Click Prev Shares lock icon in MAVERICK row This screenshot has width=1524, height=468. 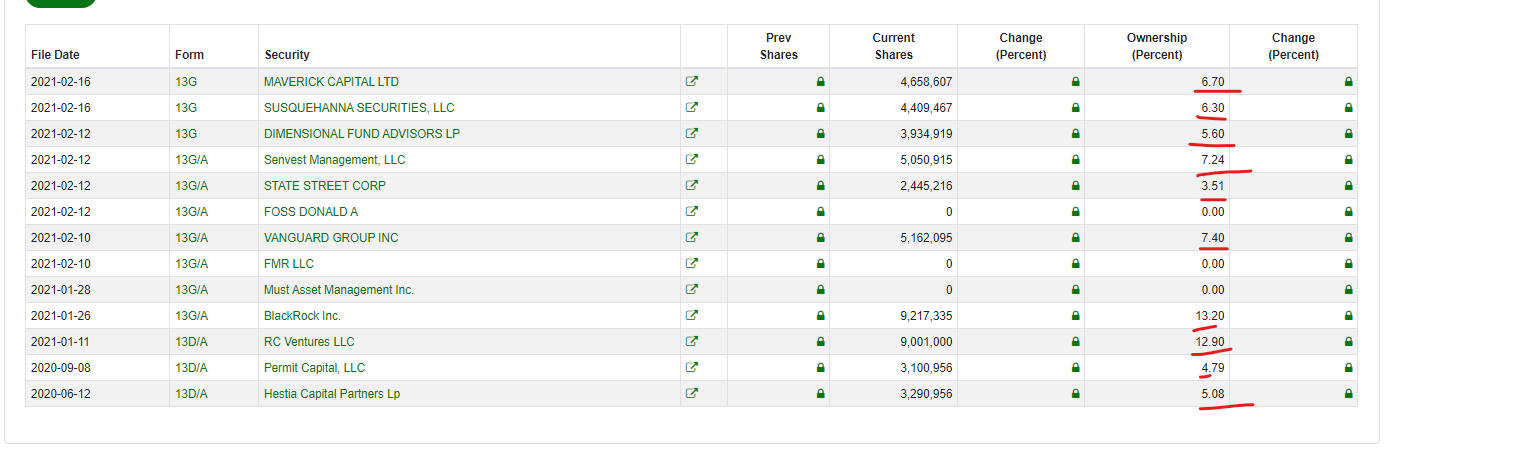(x=820, y=82)
